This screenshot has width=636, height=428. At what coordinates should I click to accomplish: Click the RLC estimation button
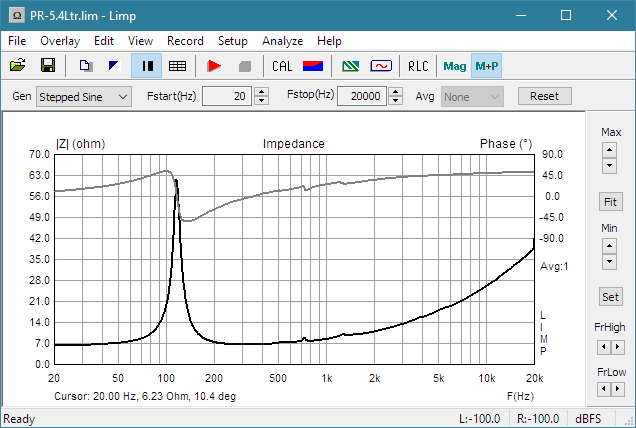418,66
